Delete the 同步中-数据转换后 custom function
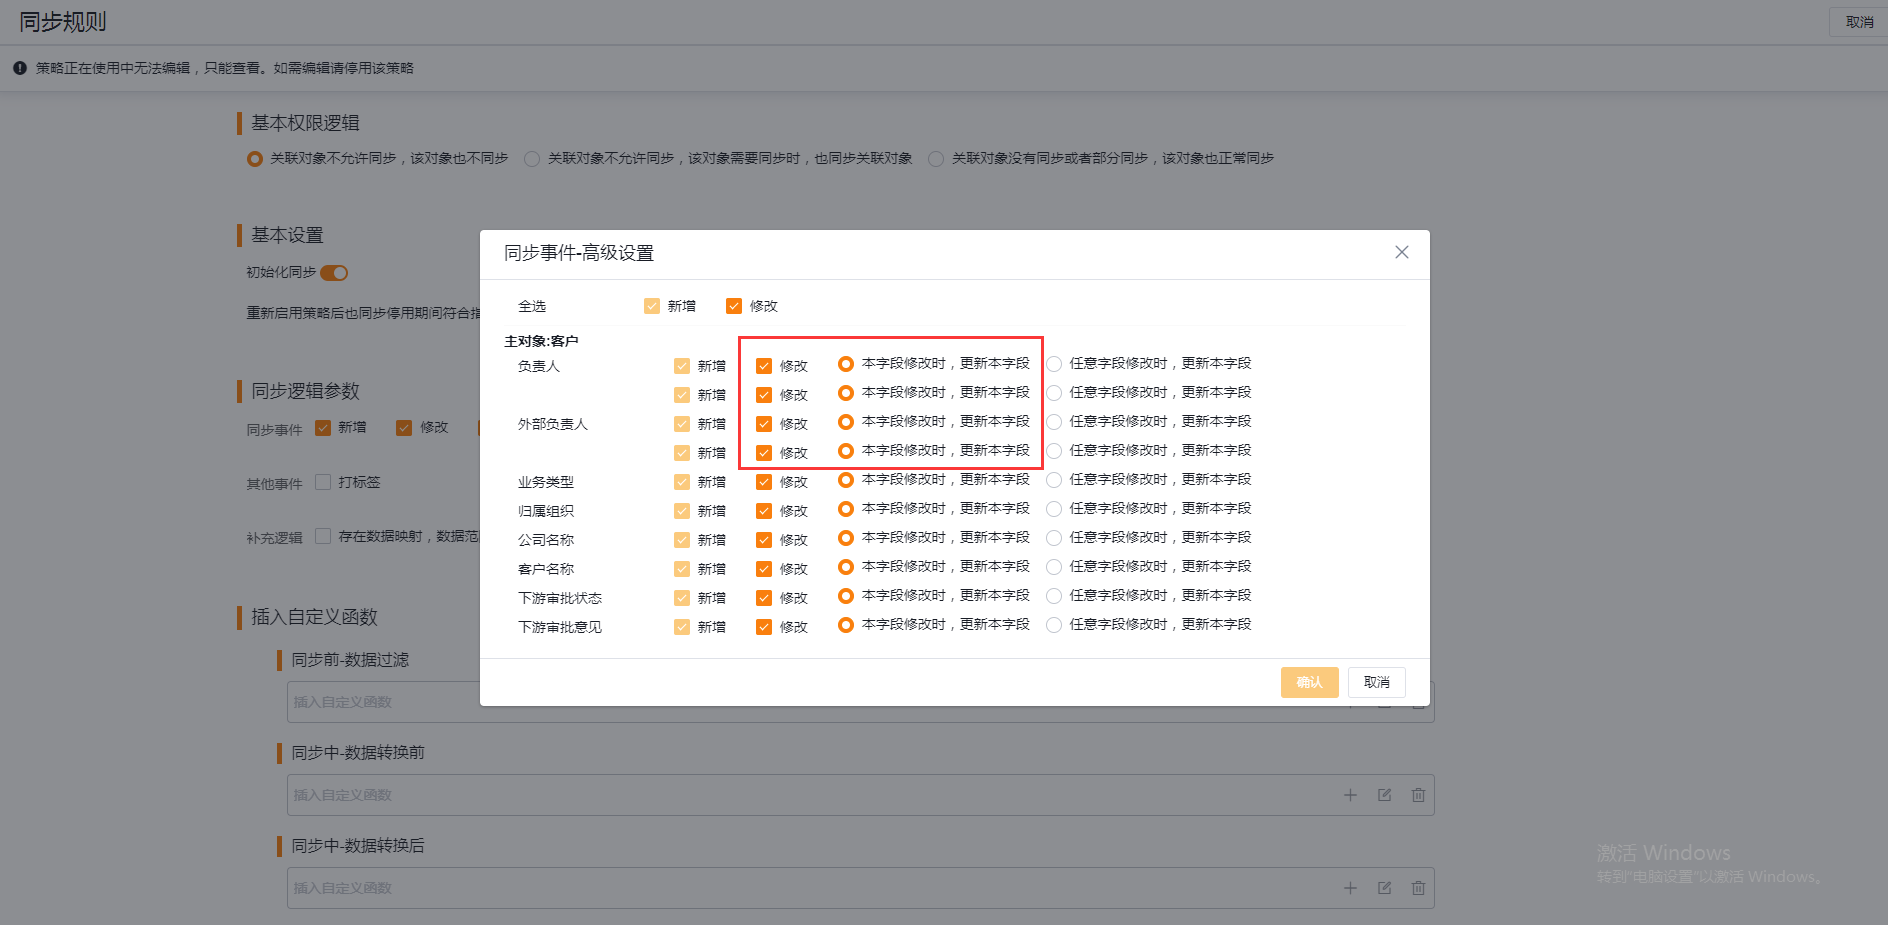 tap(1418, 887)
